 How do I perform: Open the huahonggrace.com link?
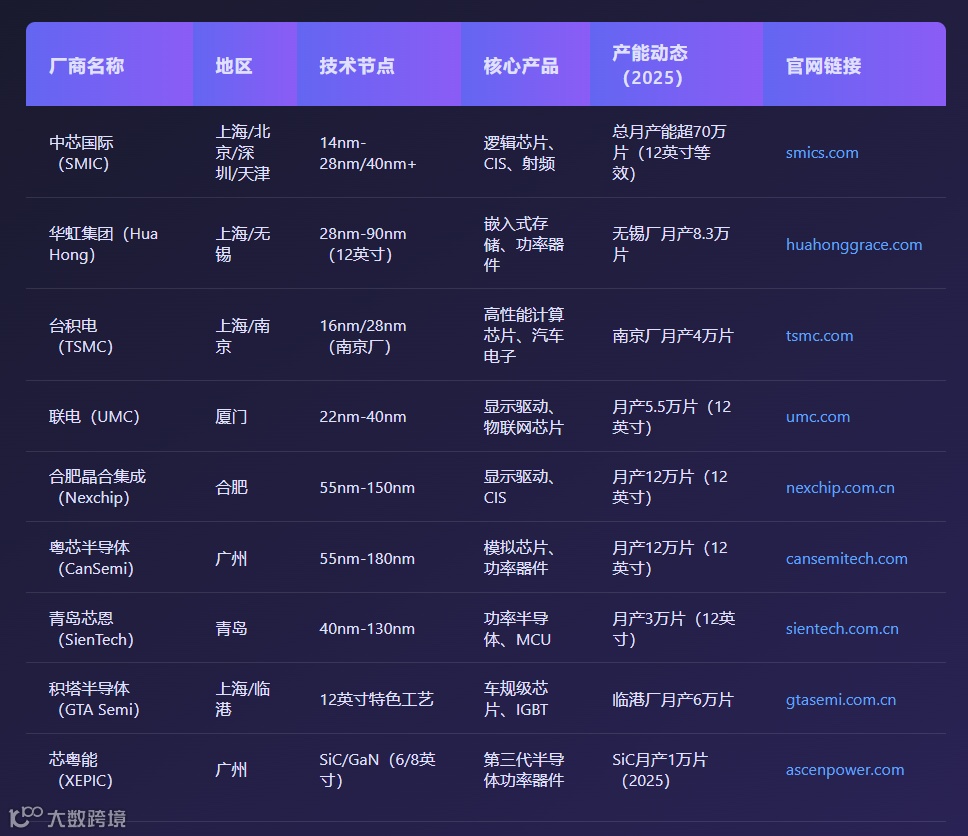click(854, 245)
